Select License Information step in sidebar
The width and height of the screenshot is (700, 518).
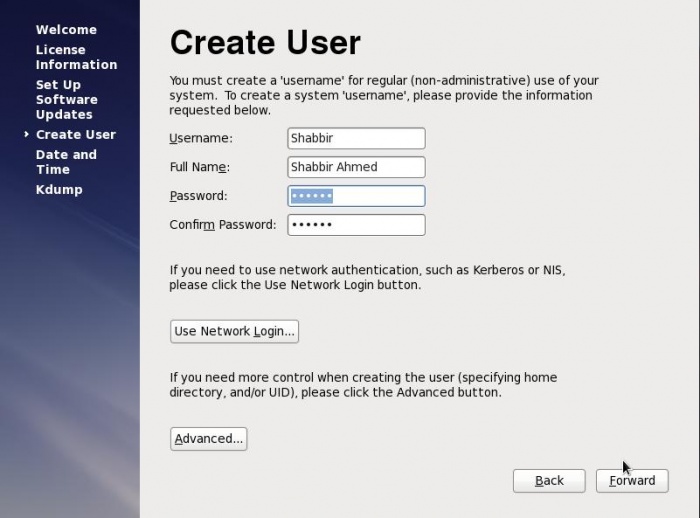tap(76, 57)
